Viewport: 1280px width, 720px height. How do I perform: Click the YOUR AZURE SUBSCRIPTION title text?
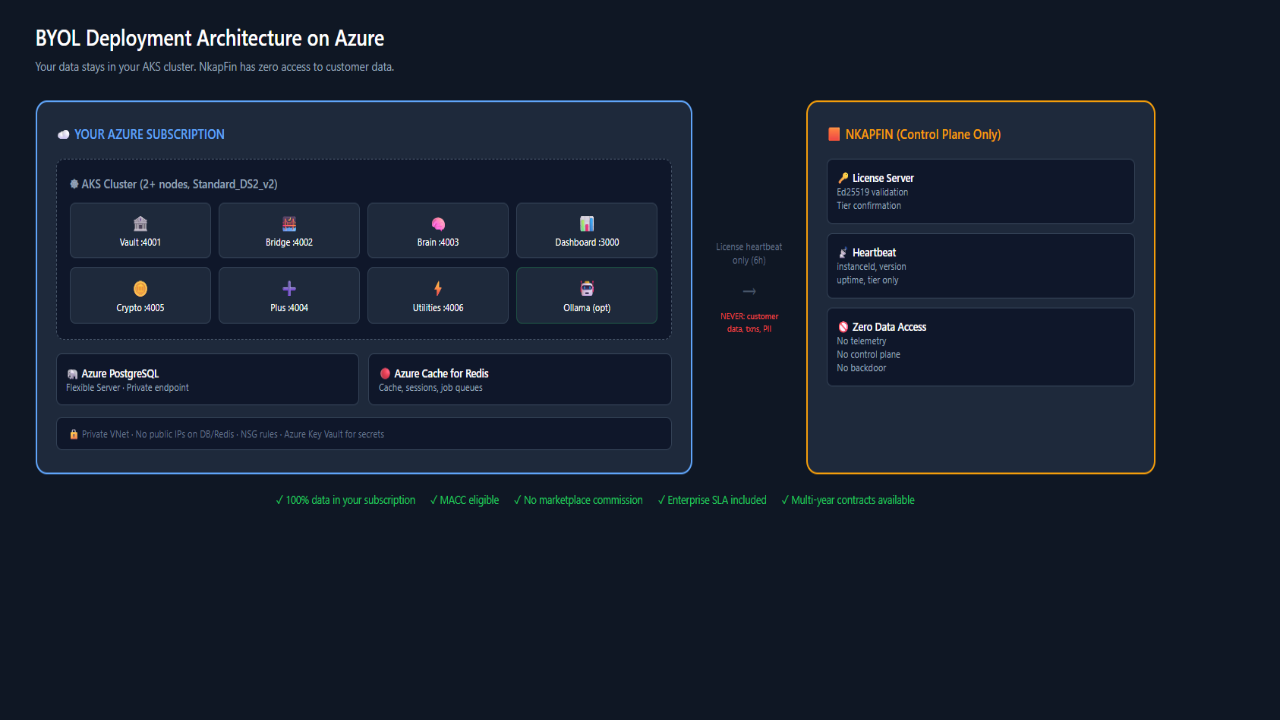click(x=150, y=135)
